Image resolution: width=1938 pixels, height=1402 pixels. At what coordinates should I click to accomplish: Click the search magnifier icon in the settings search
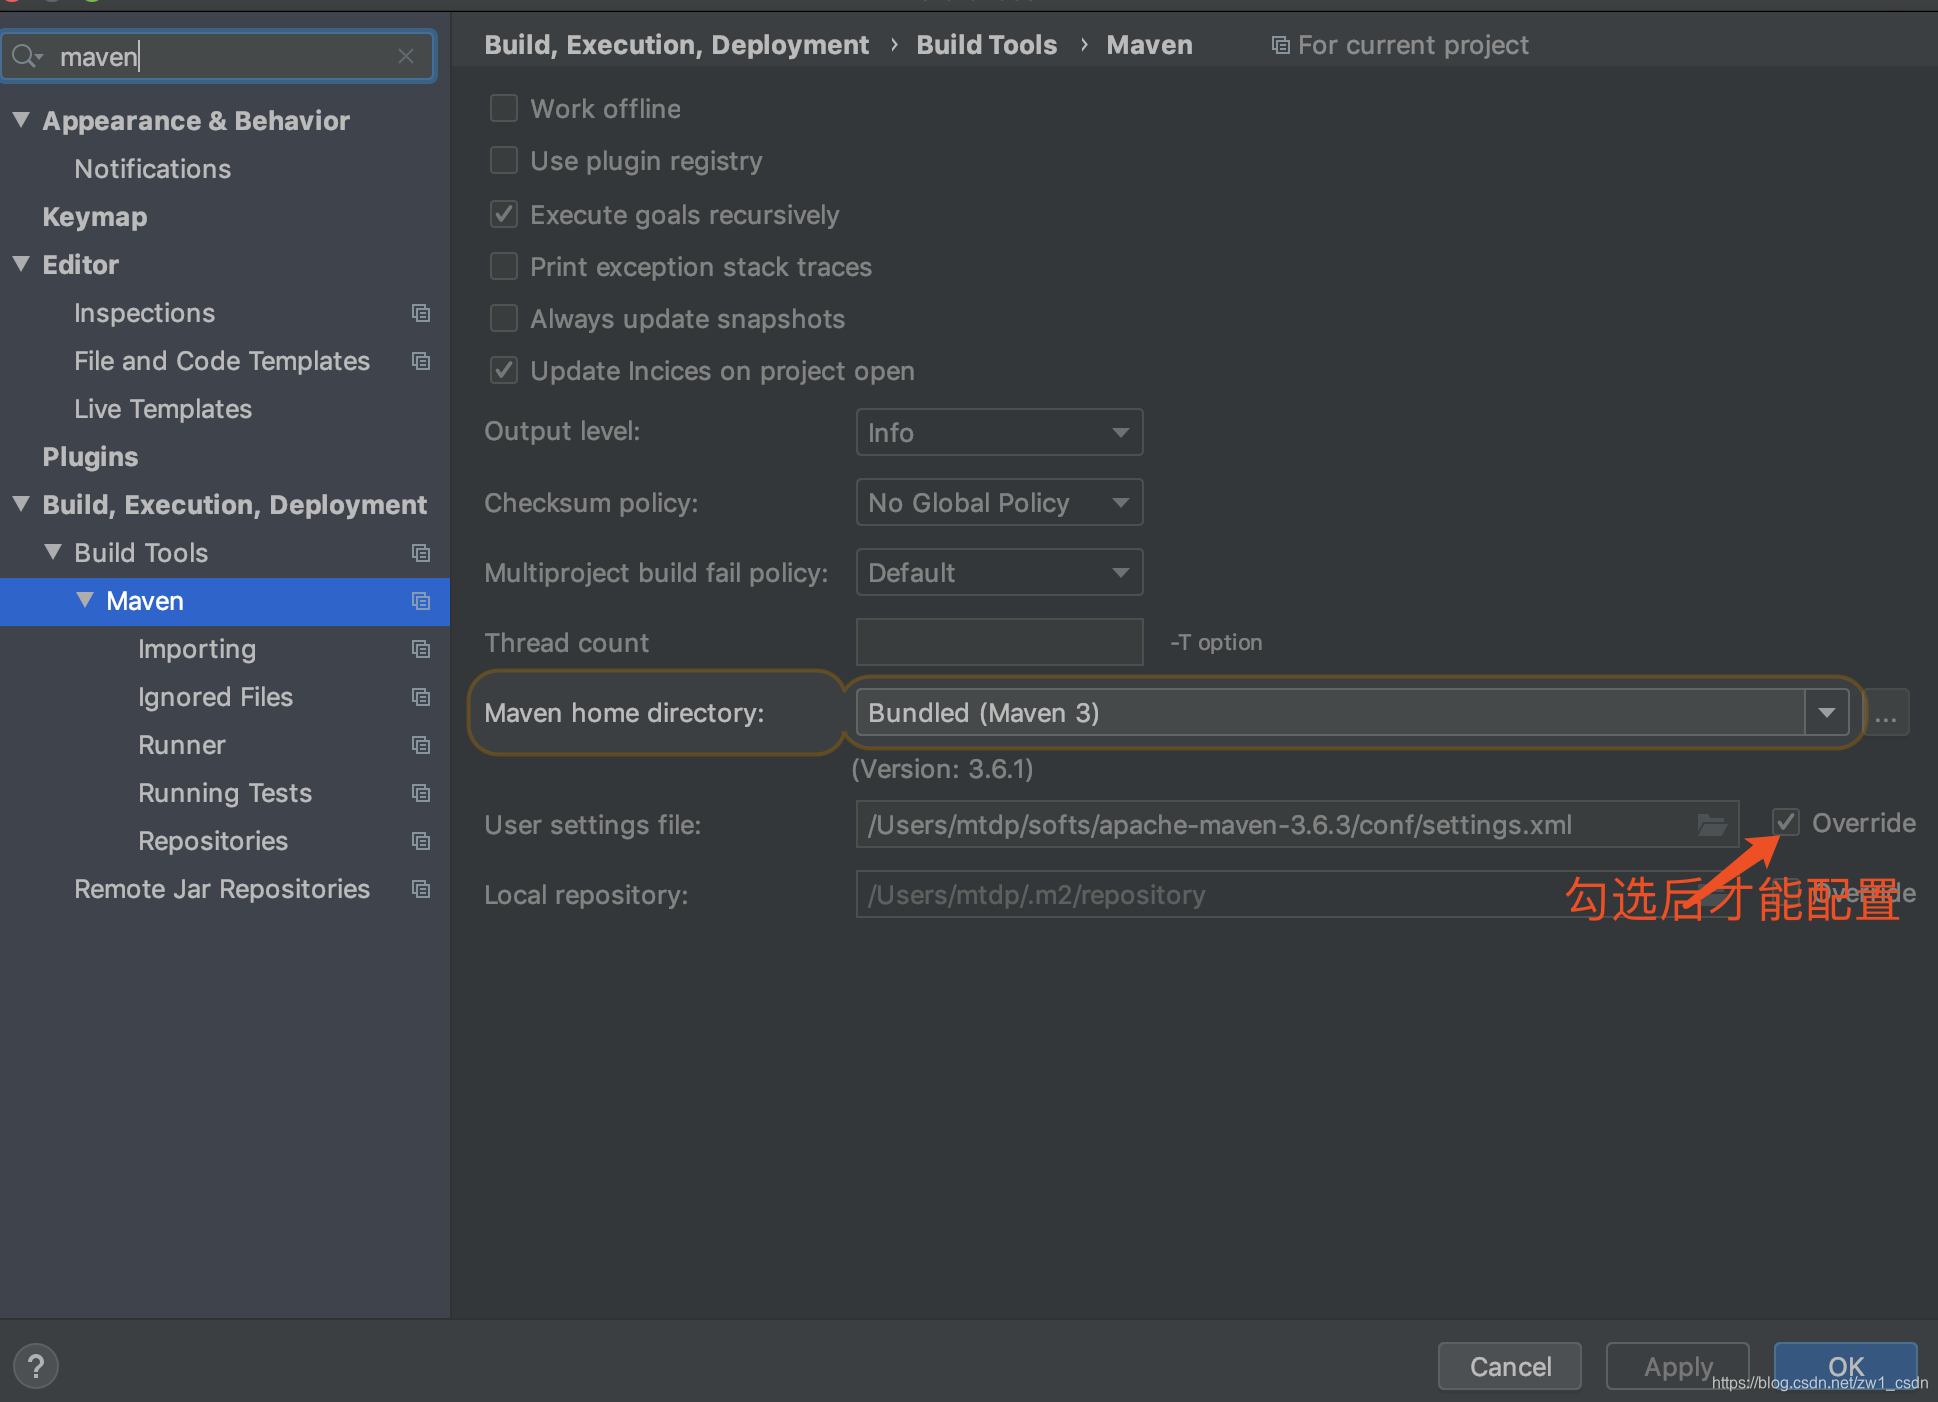[x=24, y=57]
